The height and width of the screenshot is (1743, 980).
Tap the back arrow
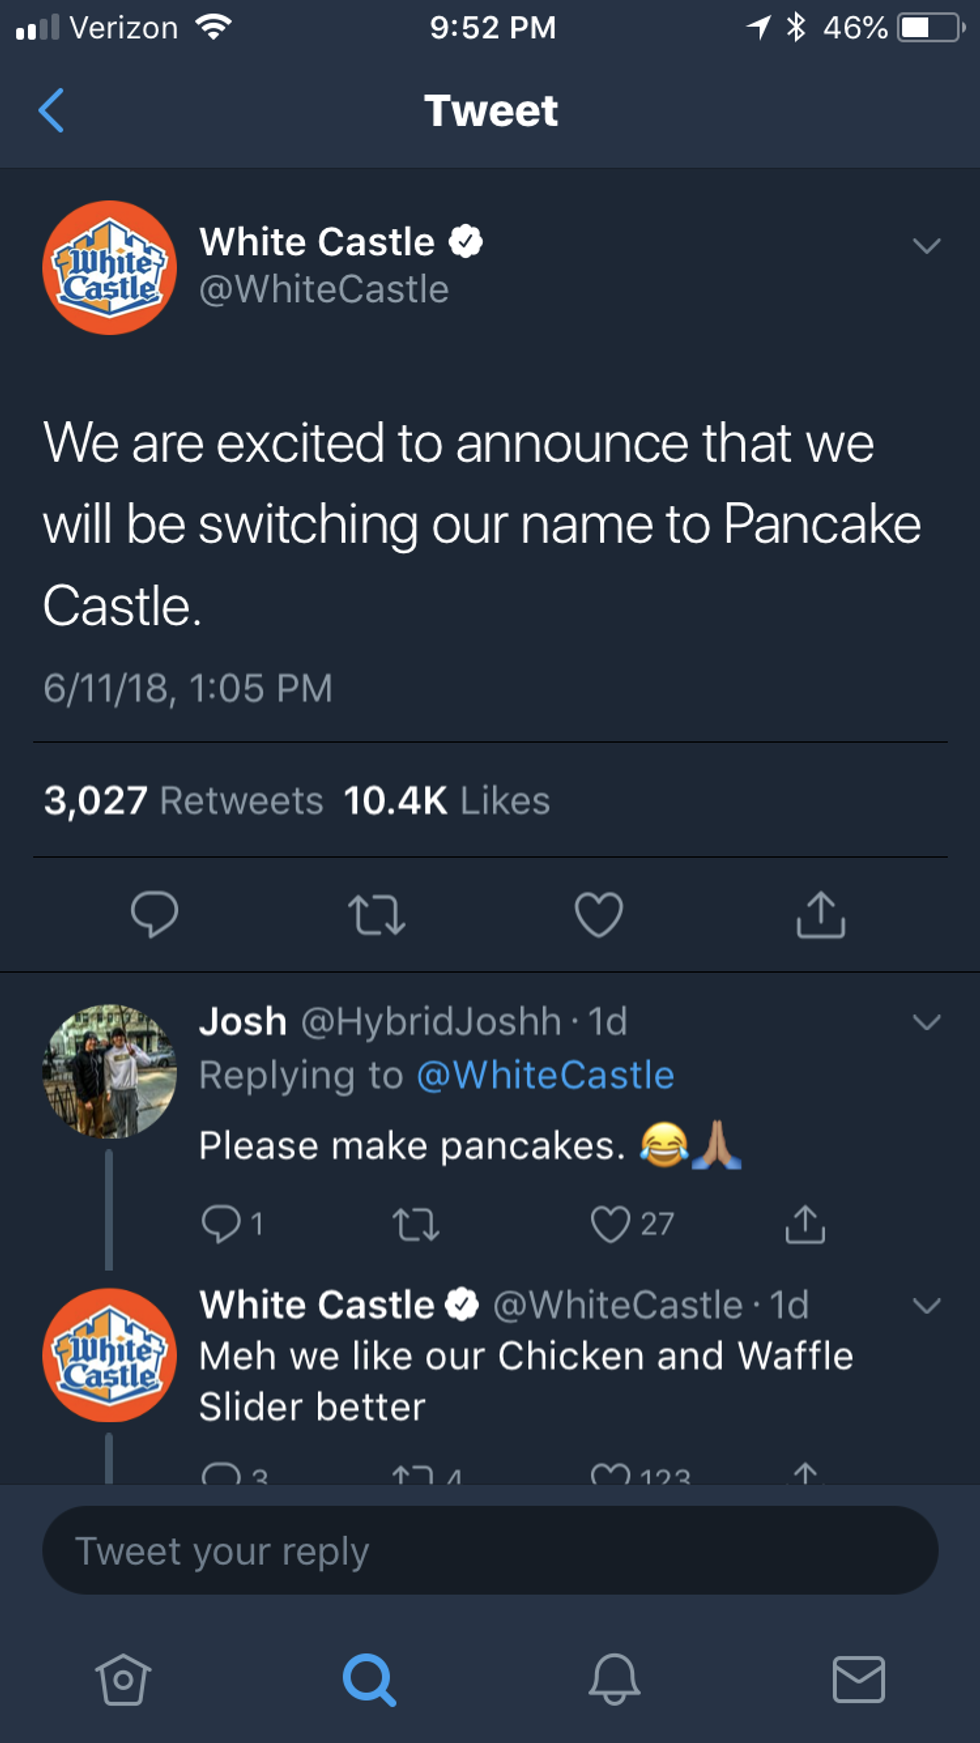(52, 110)
